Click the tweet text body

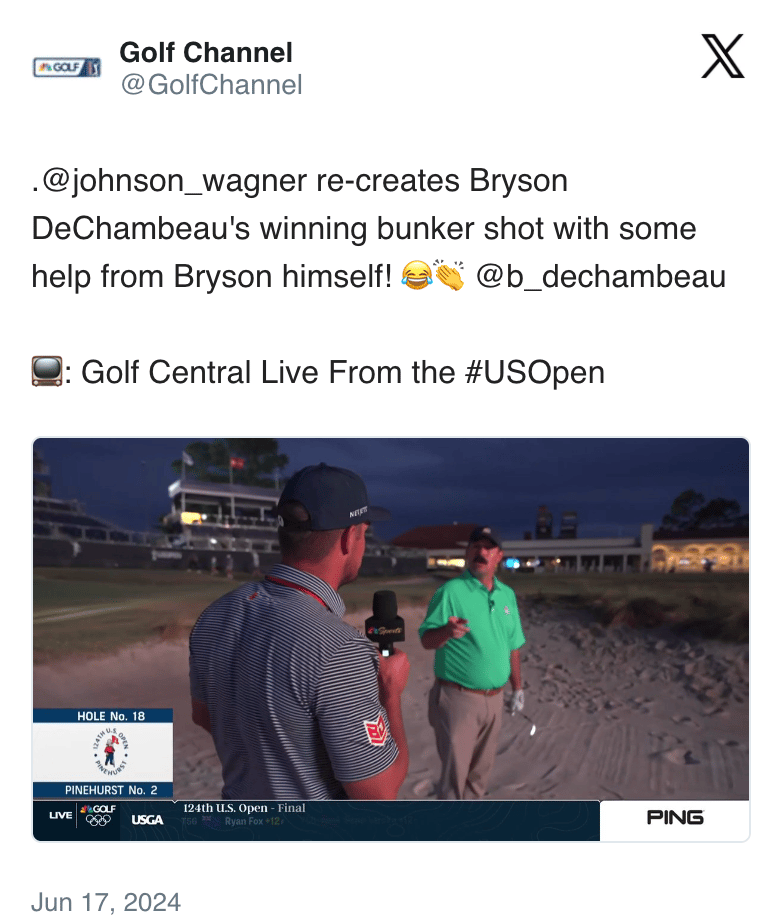pos(379,276)
